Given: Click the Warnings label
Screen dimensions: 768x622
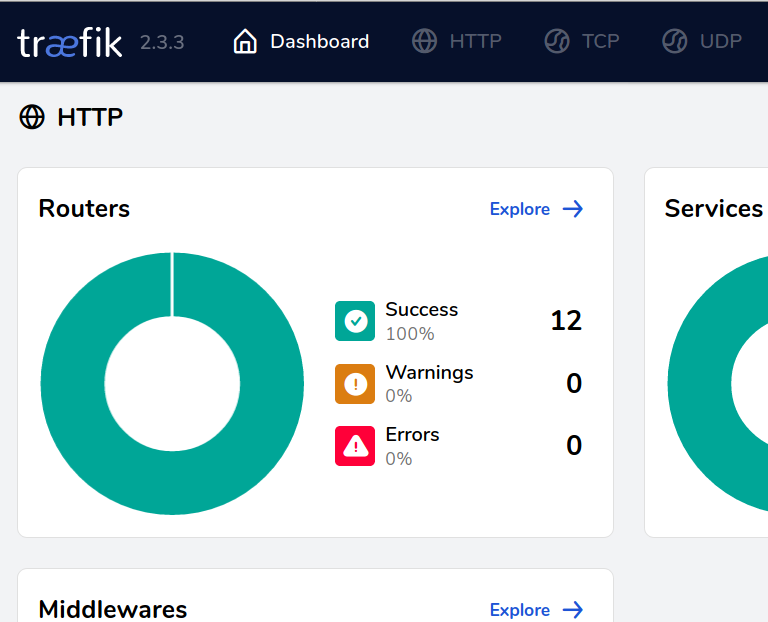Looking at the screenshot, I should [x=430, y=373].
